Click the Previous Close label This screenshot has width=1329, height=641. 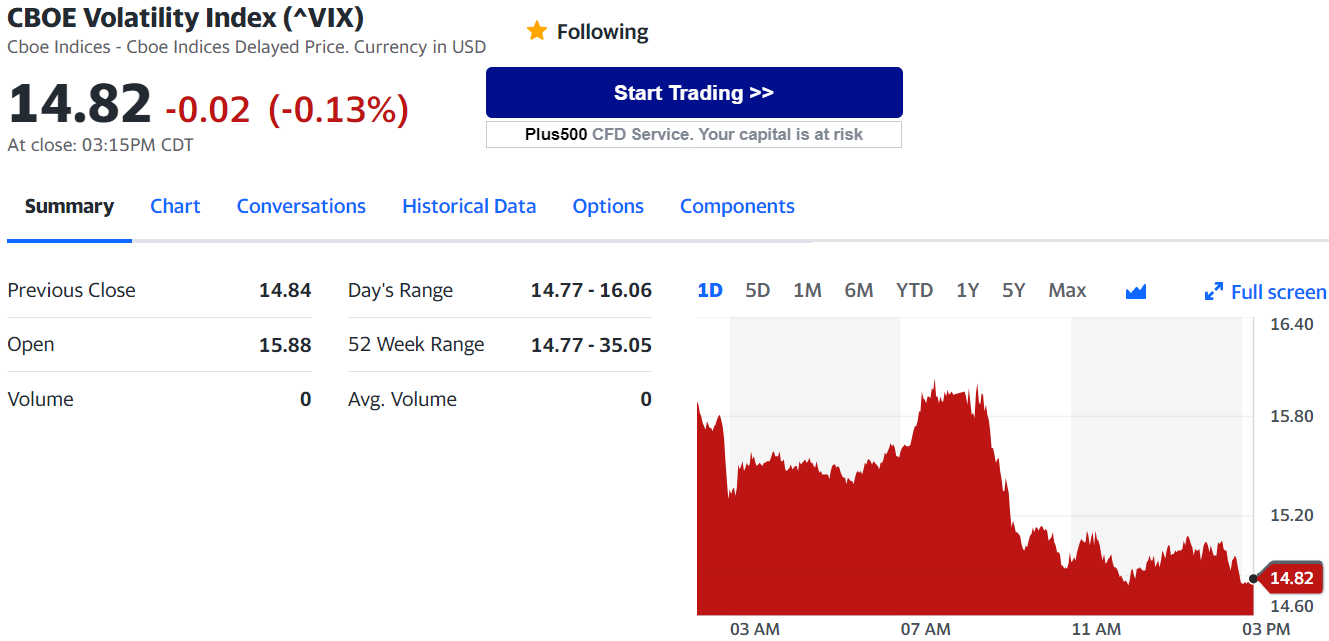click(71, 290)
